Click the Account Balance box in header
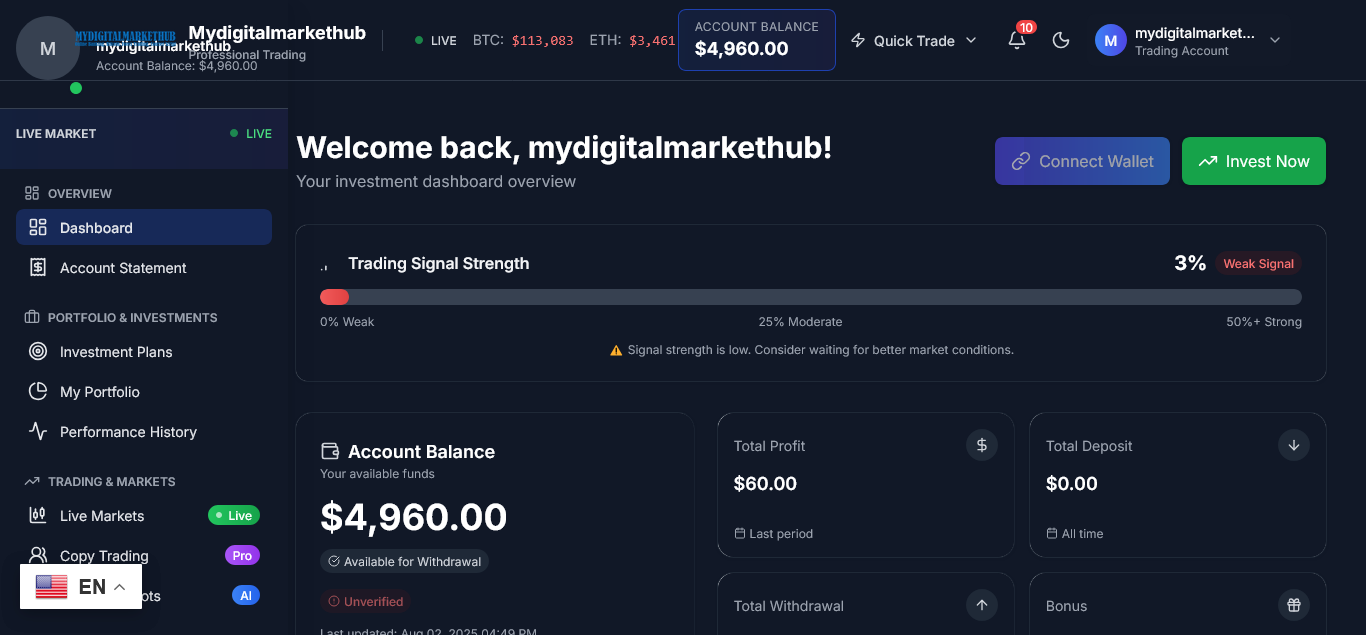 pos(756,40)
